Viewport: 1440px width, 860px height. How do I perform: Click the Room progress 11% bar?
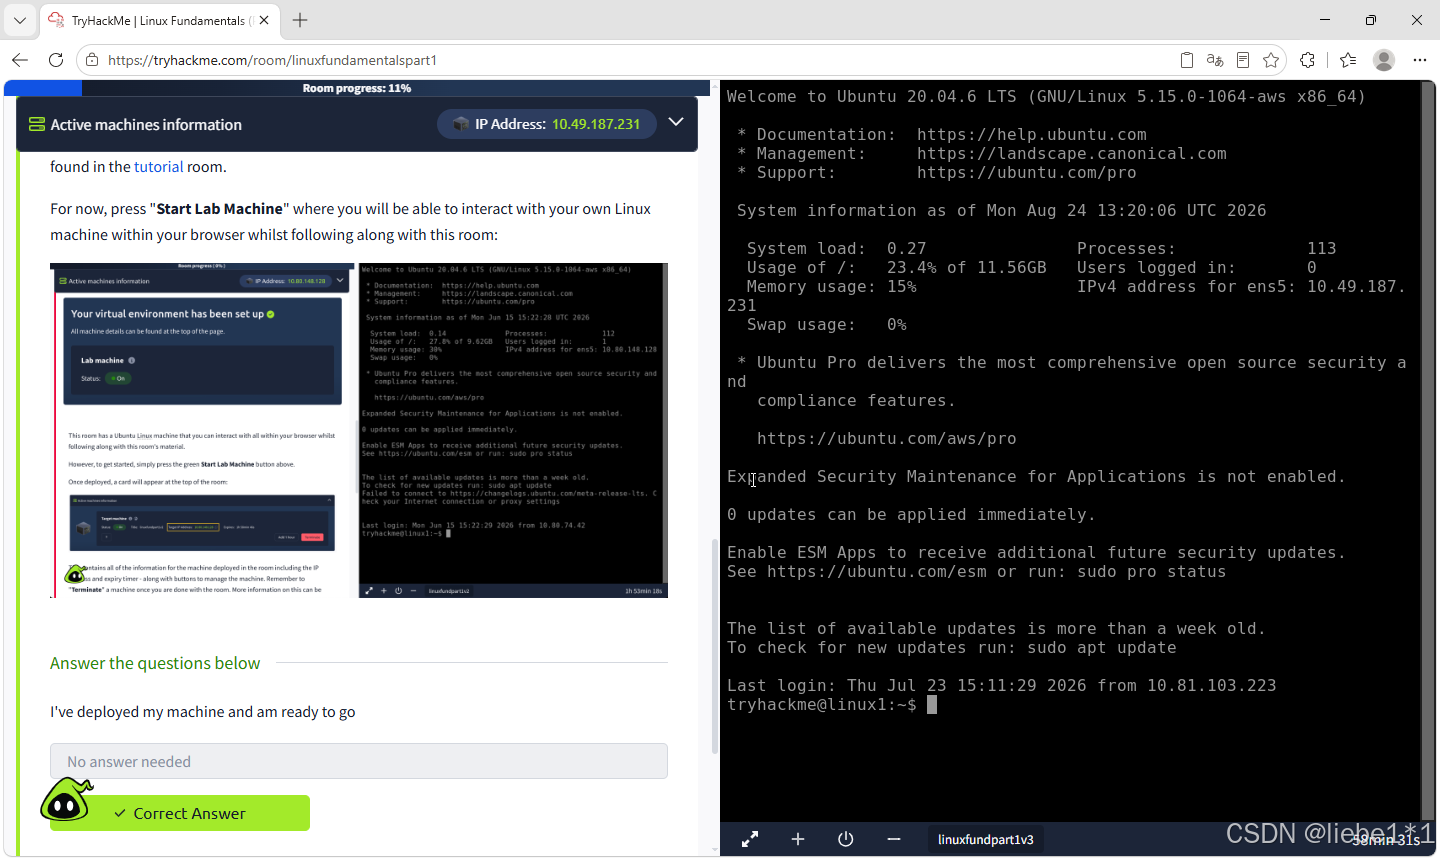tap(357, 88)
